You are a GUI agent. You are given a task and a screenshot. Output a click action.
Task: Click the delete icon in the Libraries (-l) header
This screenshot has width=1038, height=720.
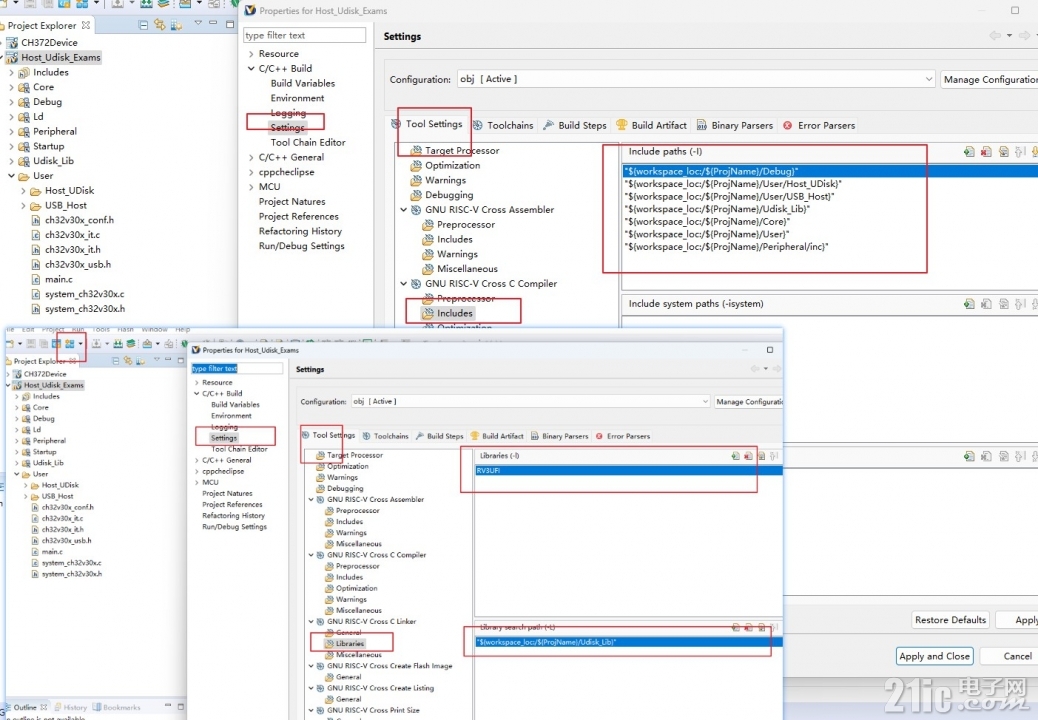click(748, 456)
